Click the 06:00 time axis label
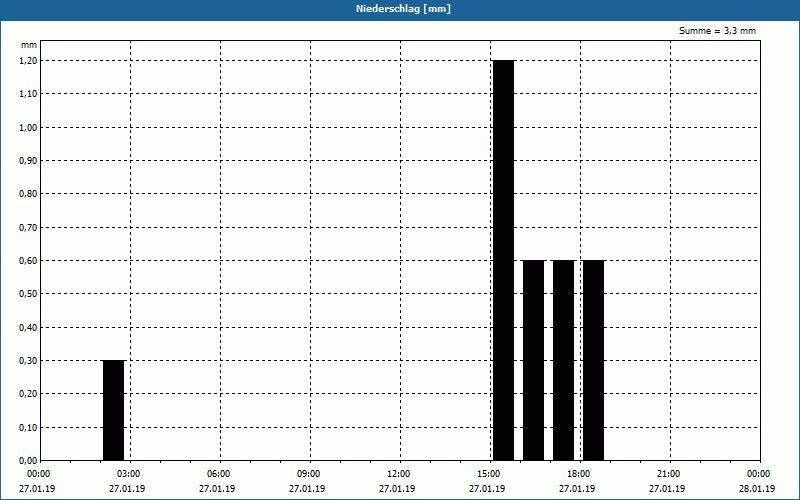The image size is (800, 500). (218, 474)
